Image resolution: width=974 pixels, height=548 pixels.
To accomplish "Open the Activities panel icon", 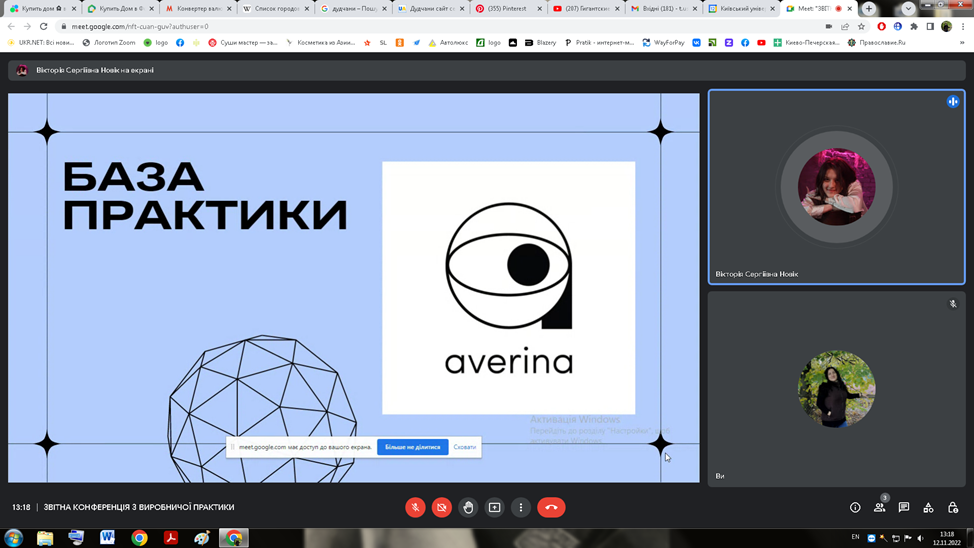I will [928, 508].
